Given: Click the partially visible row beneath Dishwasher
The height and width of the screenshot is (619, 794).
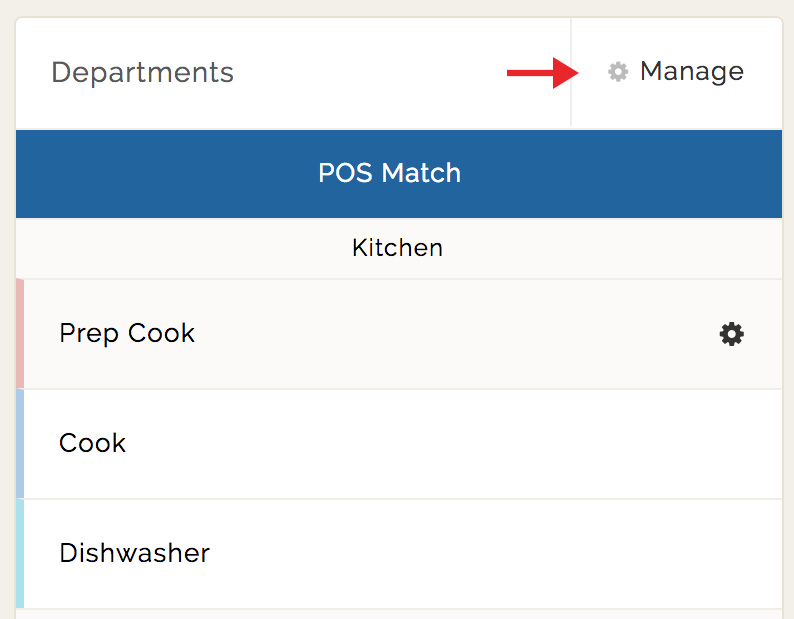Looking at the screenshot, I should pos(399,614).
